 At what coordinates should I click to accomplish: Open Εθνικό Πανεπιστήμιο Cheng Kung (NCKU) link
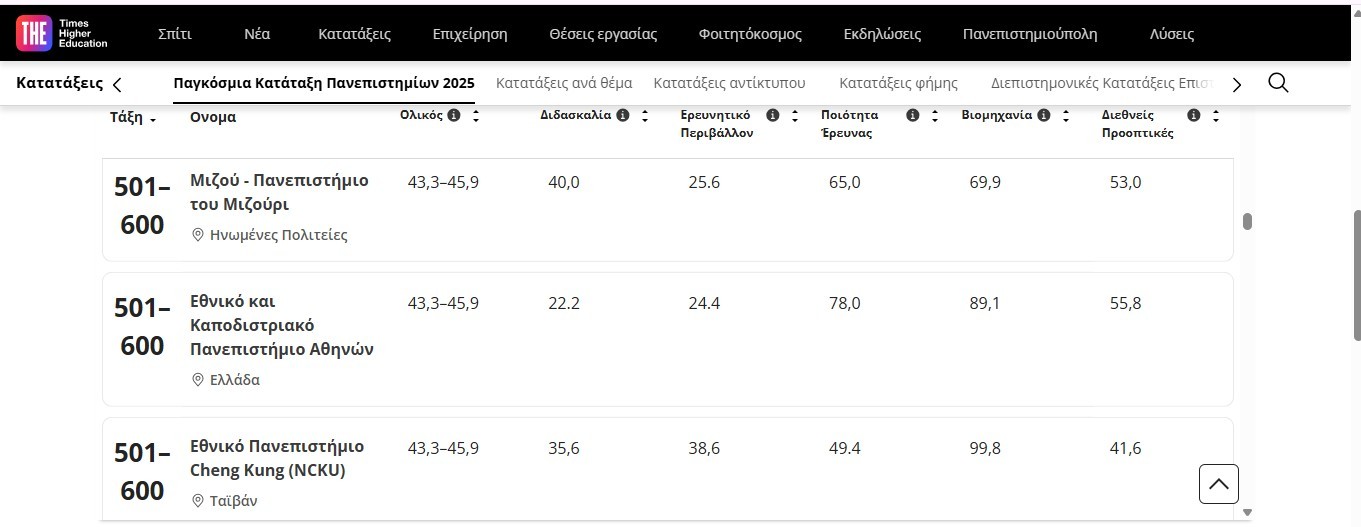tap(277, 458)
